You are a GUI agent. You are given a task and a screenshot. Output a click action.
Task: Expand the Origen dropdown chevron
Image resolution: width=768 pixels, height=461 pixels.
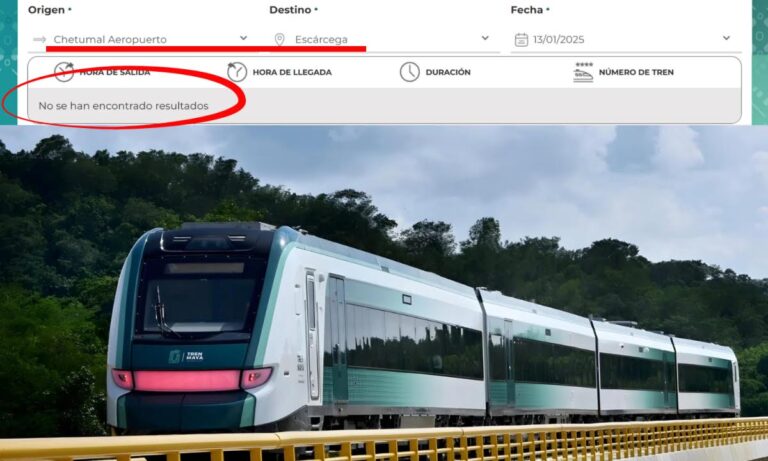[x=243, y=38]
